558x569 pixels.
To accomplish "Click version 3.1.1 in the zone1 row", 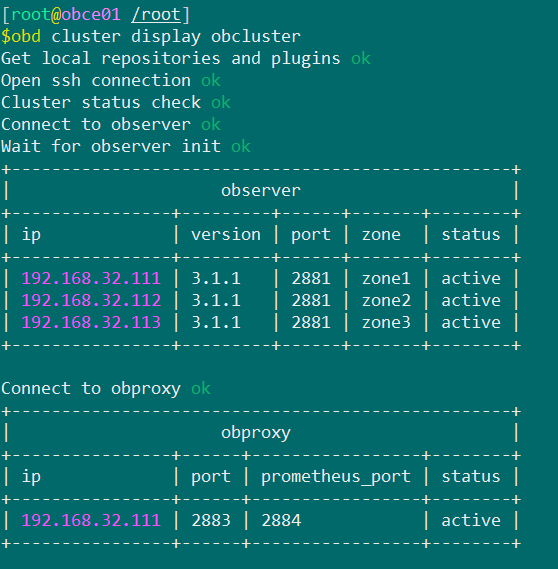I will click(216, 279).
